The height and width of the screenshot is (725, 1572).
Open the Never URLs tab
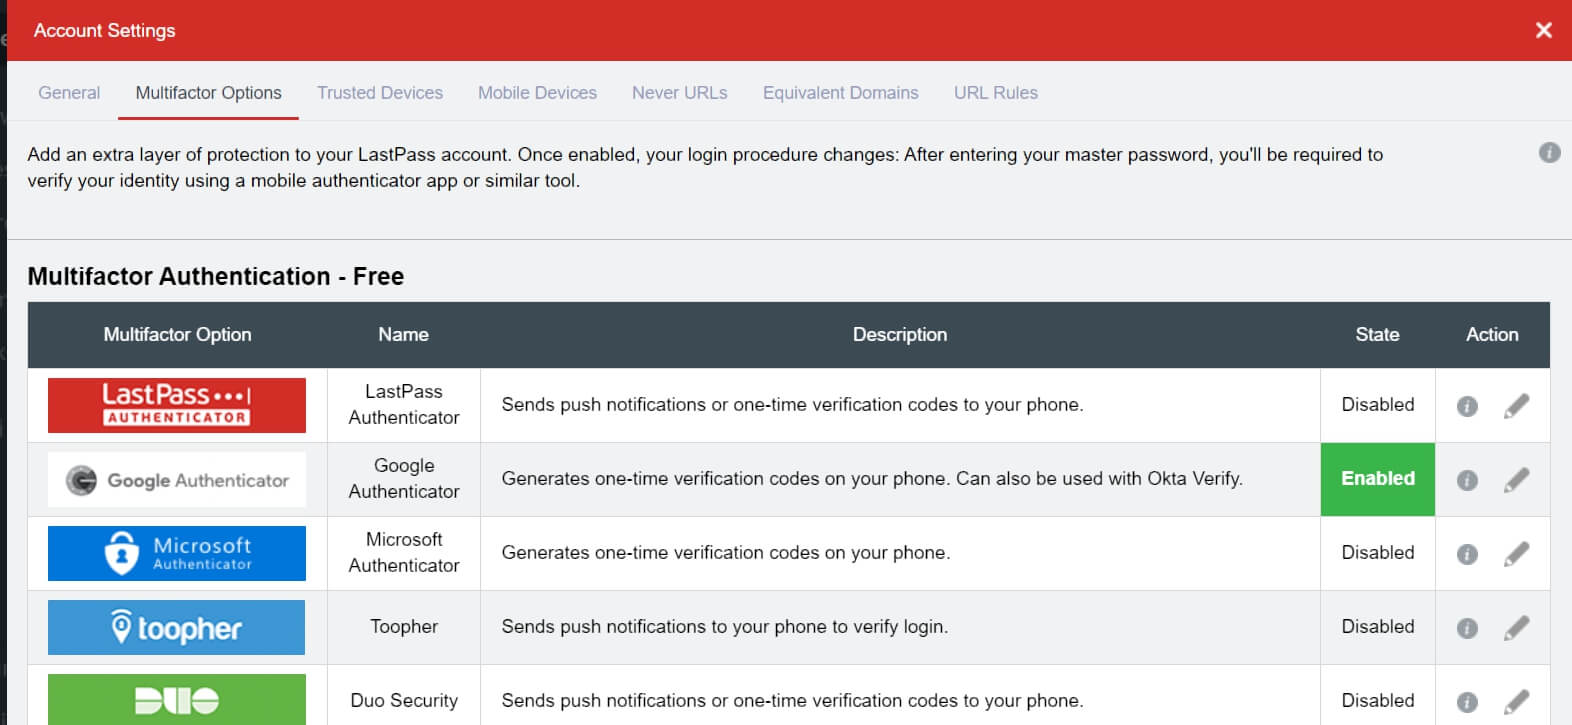pyautogui.click(x=680, y=93)
